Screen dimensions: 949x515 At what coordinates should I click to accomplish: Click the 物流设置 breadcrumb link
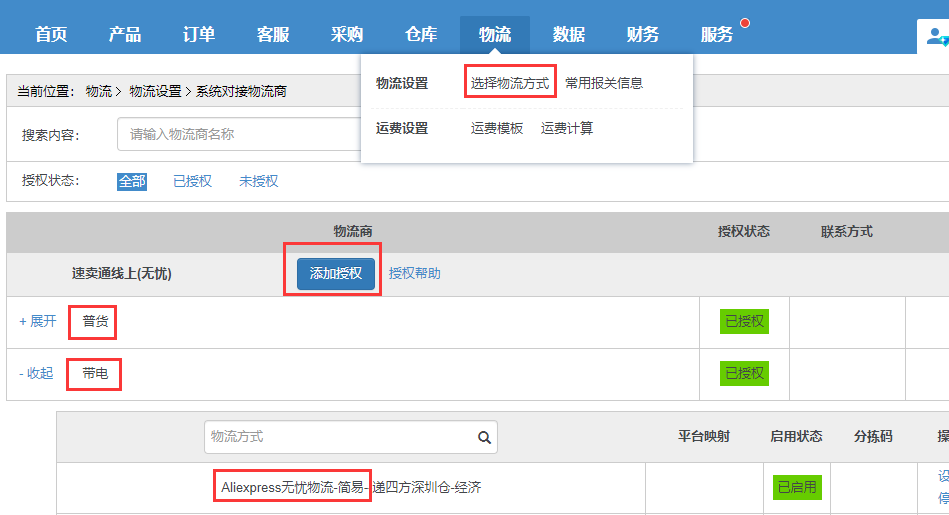(x=156, y=91)
